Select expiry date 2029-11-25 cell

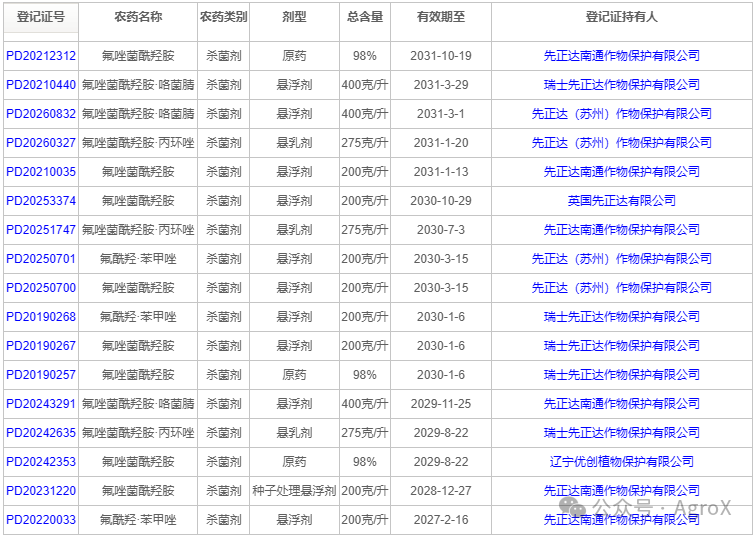tap(441, 404)
